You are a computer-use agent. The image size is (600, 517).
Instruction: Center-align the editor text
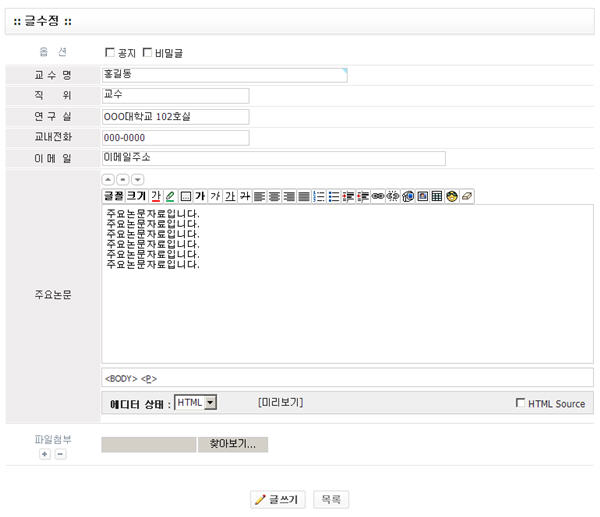pyautogui.click(x=274, y=196)
